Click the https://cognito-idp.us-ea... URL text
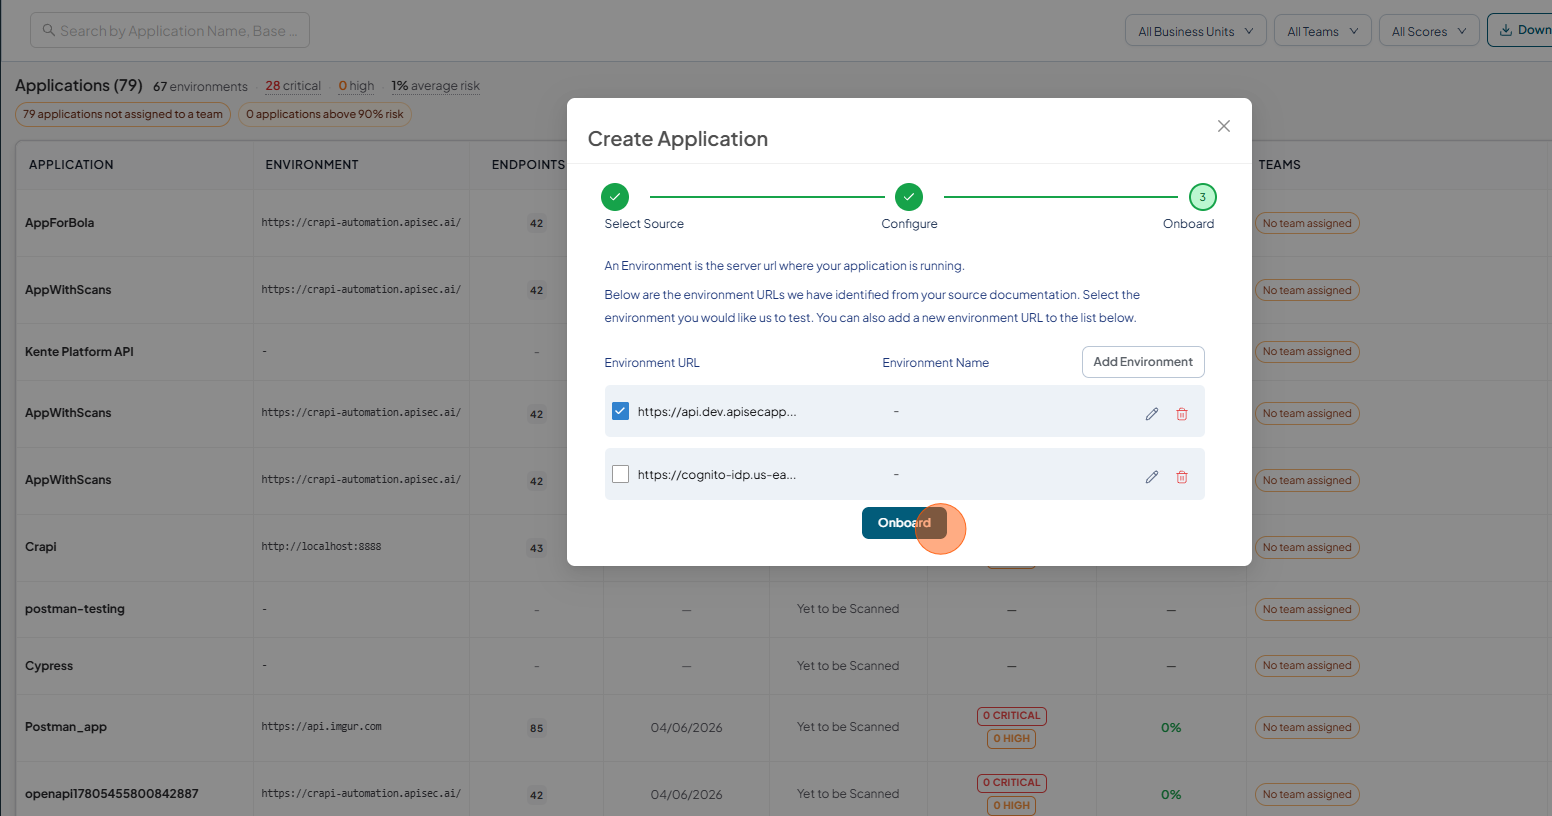Viewport: 1552px width, 816px height. [717, 475]
